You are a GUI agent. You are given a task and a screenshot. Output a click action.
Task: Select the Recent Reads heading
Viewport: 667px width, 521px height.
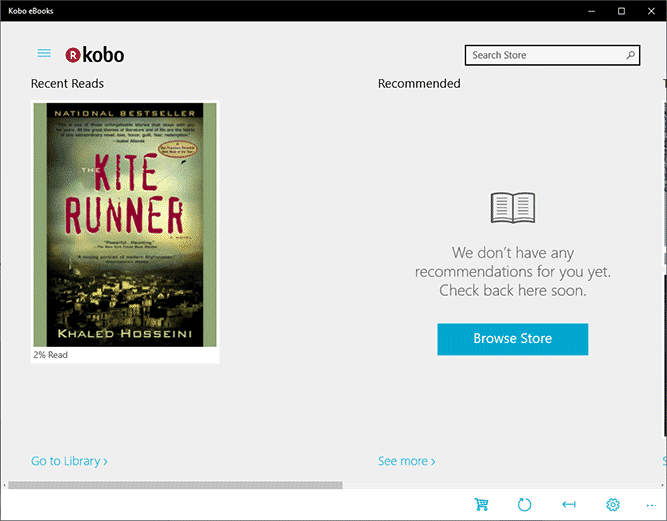[x=67, y=83]
